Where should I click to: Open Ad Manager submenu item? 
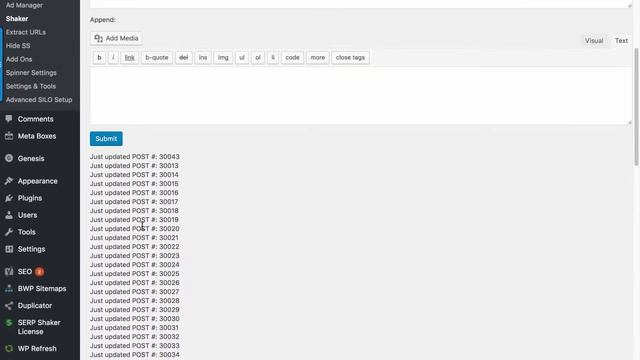pyautogui.click(x=24, y=5)
